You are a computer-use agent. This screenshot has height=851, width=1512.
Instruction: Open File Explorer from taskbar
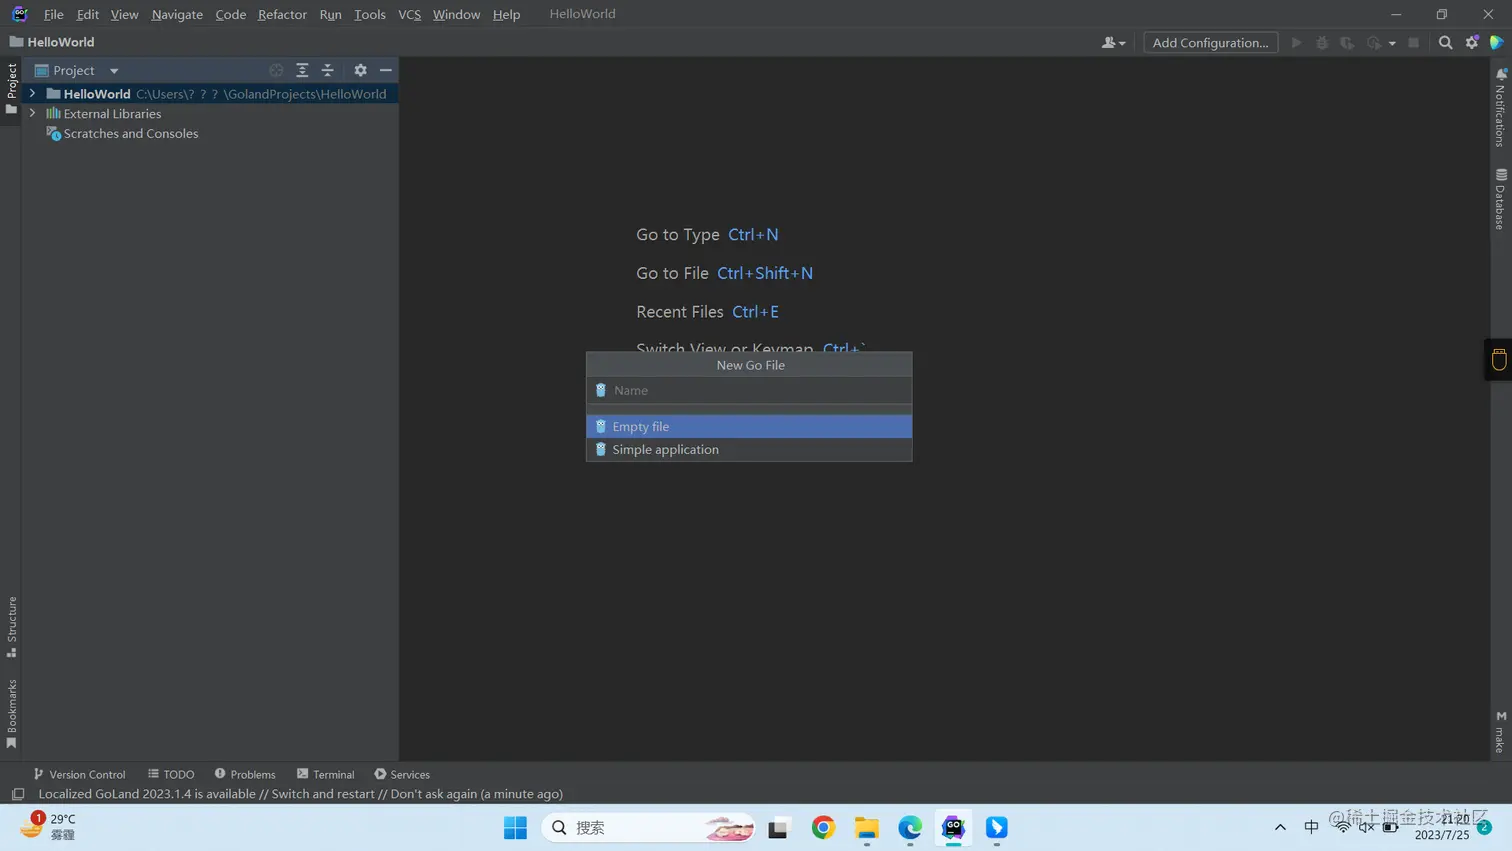tap(866, 828)
